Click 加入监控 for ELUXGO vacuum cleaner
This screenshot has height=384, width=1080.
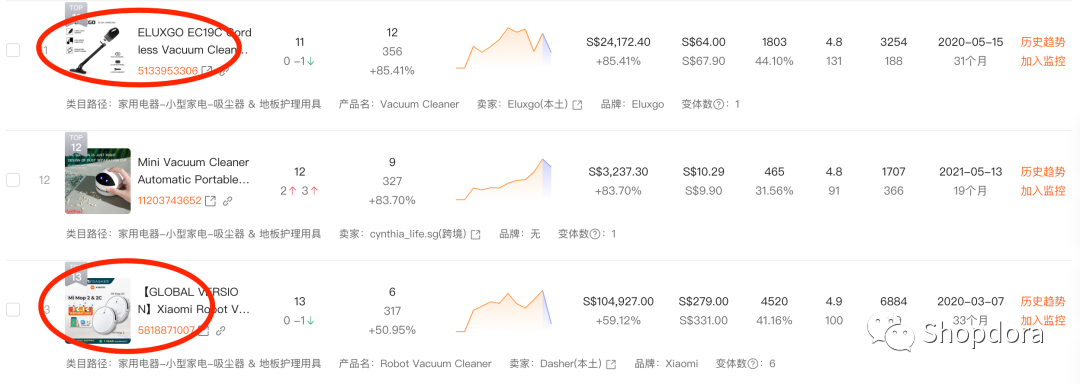[x=1043, y=61]
